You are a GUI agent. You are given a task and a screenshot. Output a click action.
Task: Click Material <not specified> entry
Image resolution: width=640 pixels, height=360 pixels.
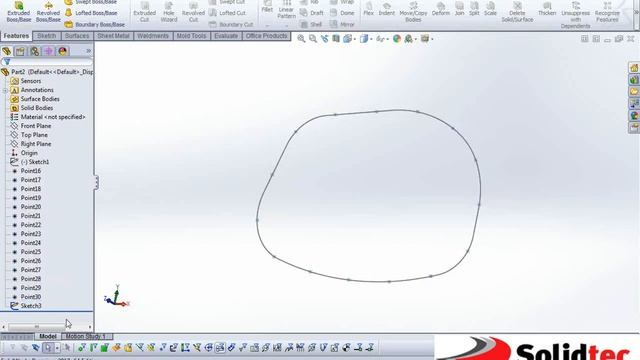pyautogui.click(x=53, y=117)
